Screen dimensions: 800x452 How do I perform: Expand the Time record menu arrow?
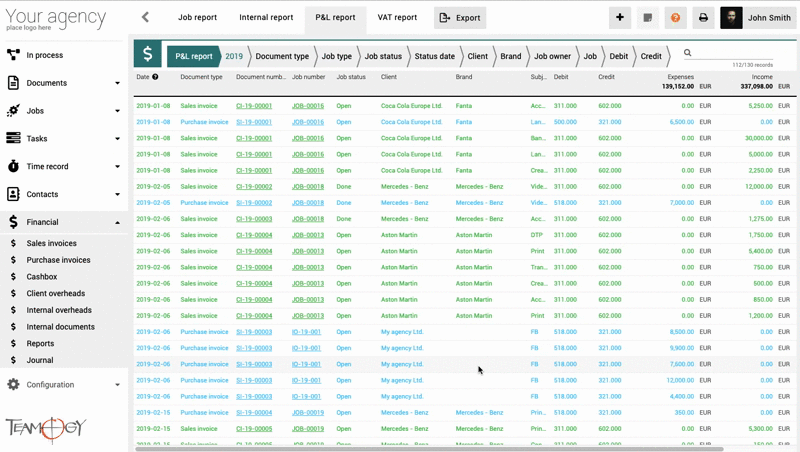117,166
